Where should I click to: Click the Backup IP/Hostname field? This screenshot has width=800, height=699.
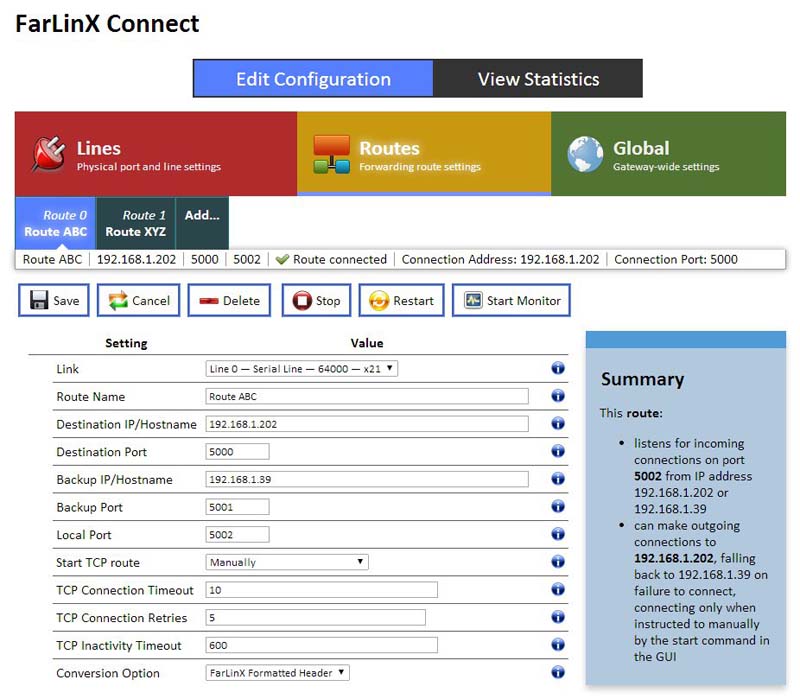367,479
